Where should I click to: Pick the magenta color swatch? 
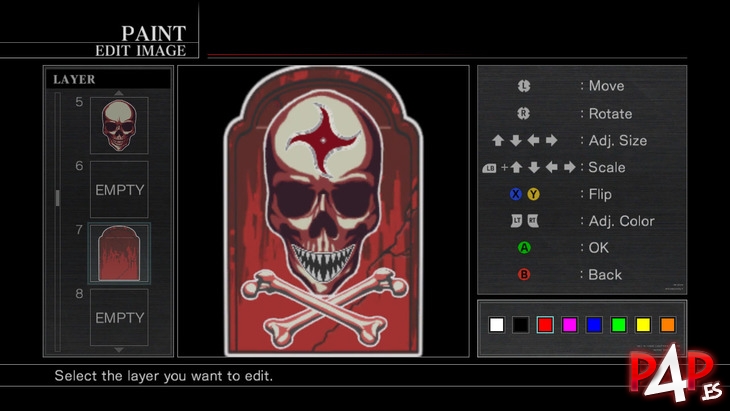[x=569, y=324]
